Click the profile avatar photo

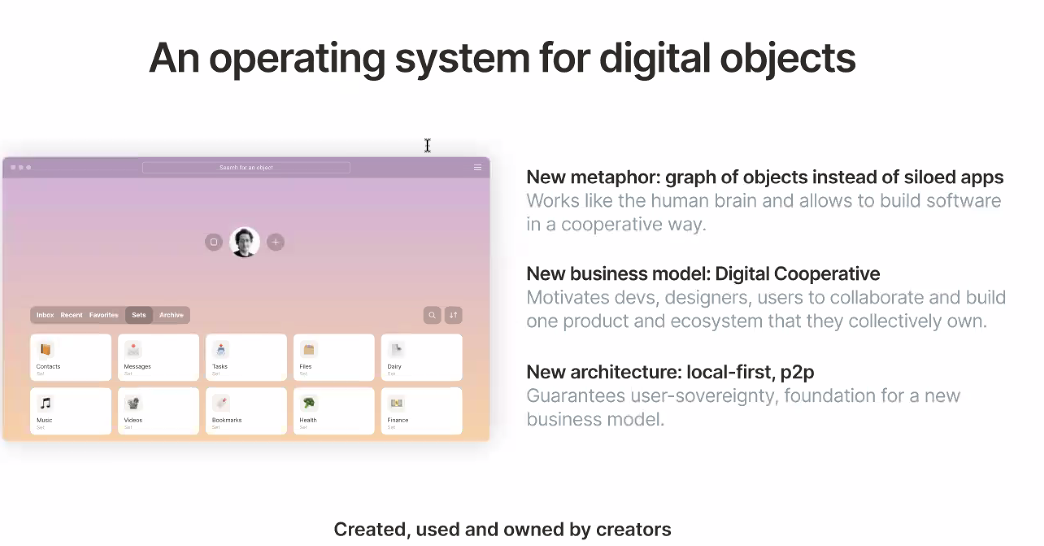coord(244,242)
